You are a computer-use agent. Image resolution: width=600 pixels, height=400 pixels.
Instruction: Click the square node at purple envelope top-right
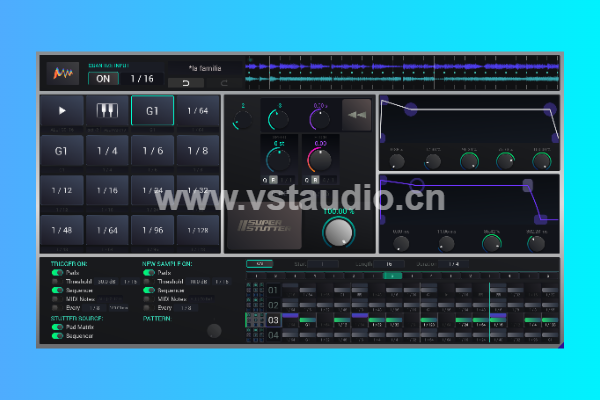[528, 185]
